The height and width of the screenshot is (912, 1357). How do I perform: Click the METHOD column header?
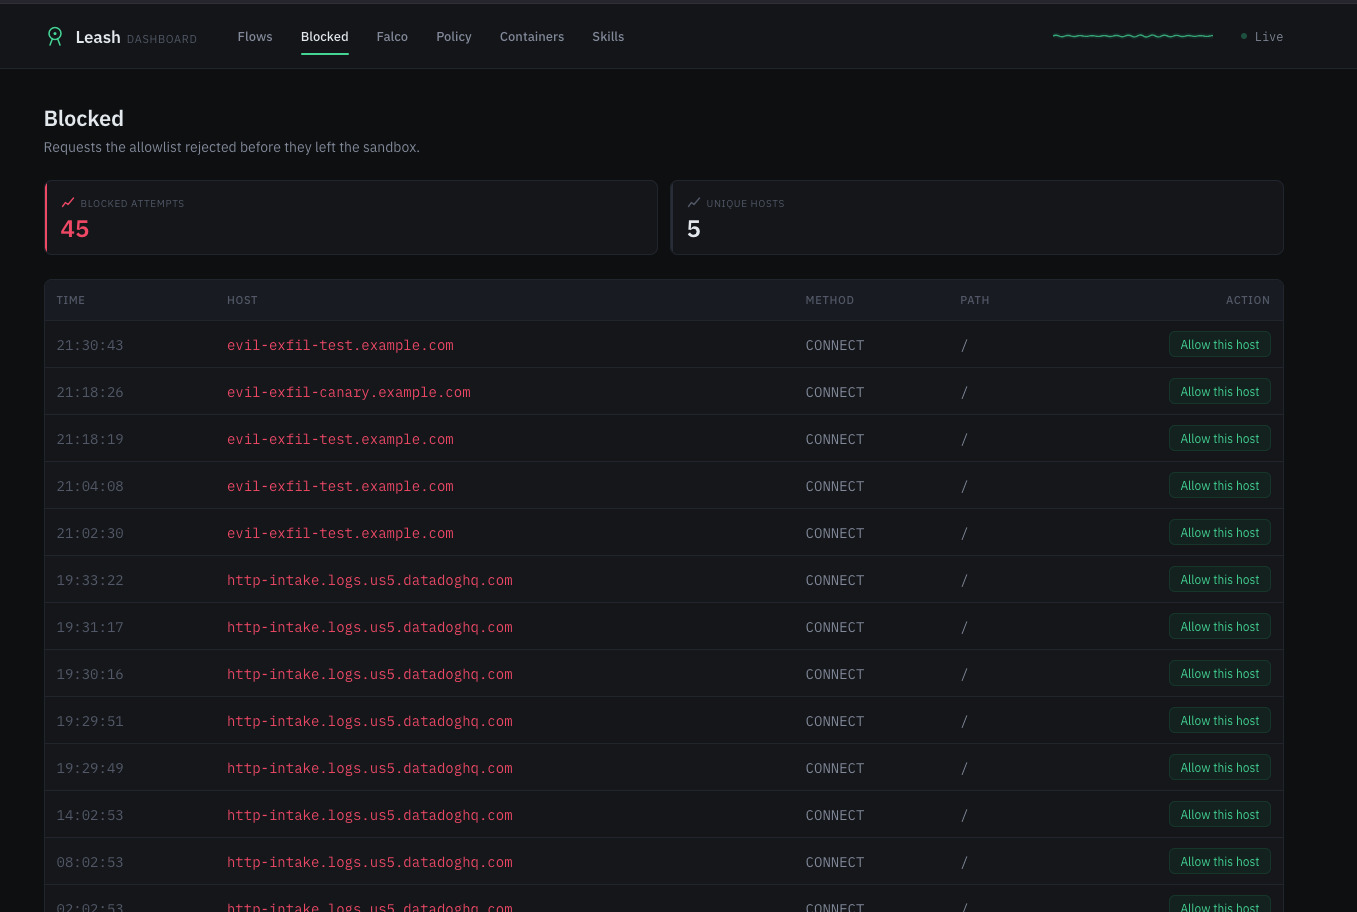pyautogui.click(x=830, y=300)
